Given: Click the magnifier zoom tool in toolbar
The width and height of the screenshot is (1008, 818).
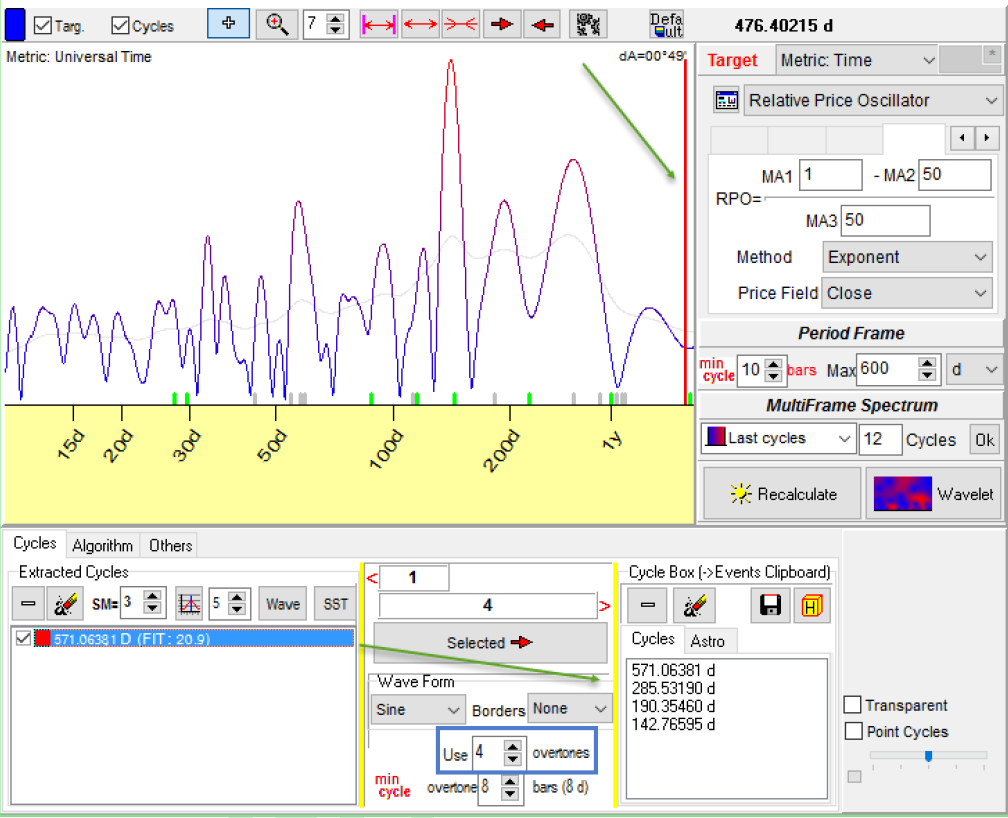Looking at the screenshot, I should tap(275, 24).
